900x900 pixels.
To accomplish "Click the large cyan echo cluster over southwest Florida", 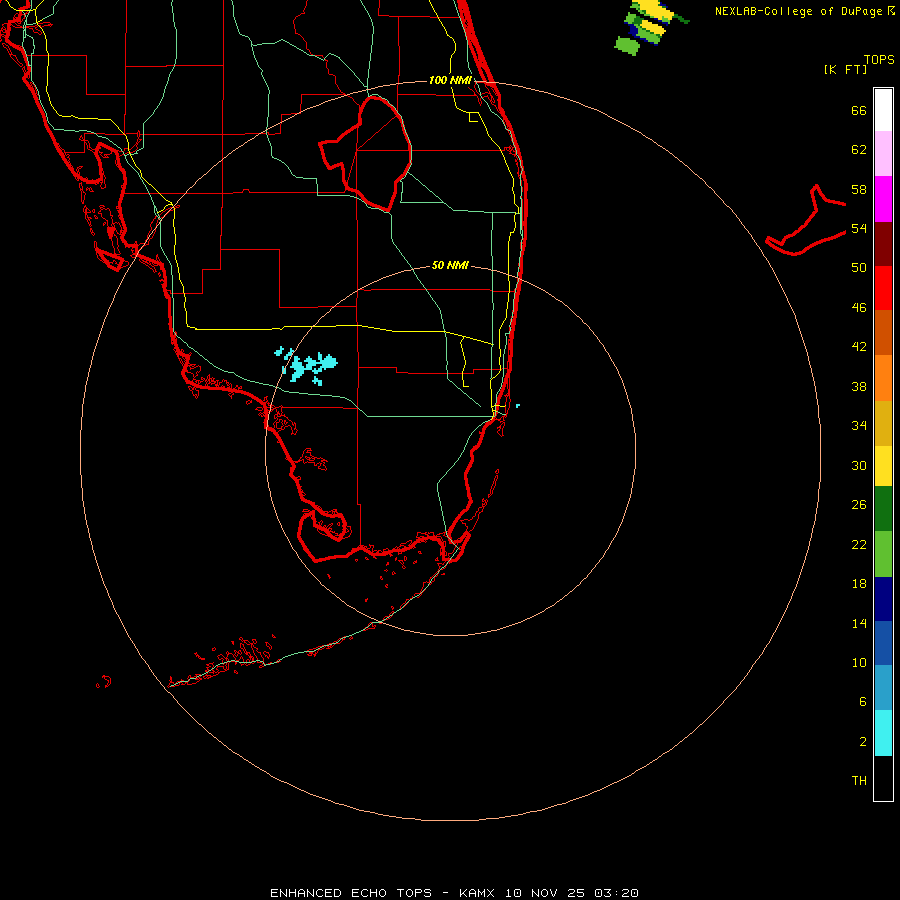I will [307, 365].
